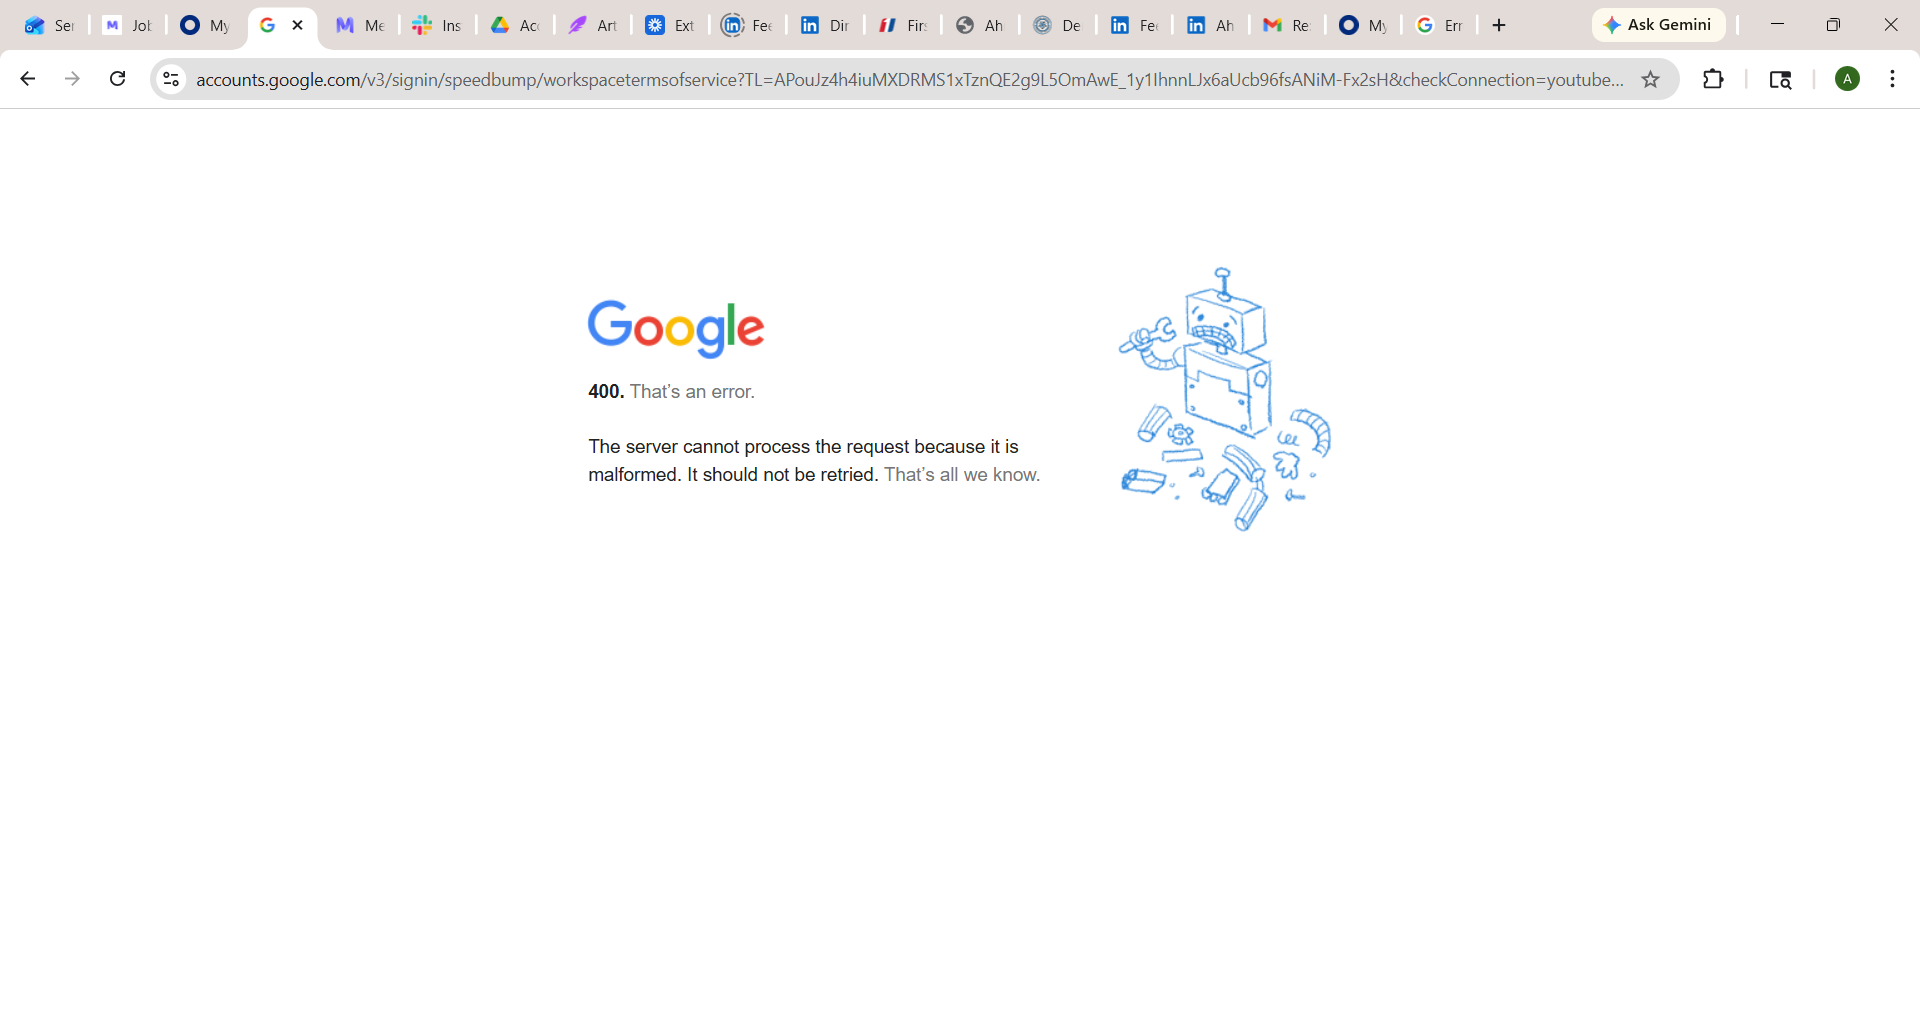View site information icon in address bar
Screen dimensions: 1920x1020
pos(171,79)
